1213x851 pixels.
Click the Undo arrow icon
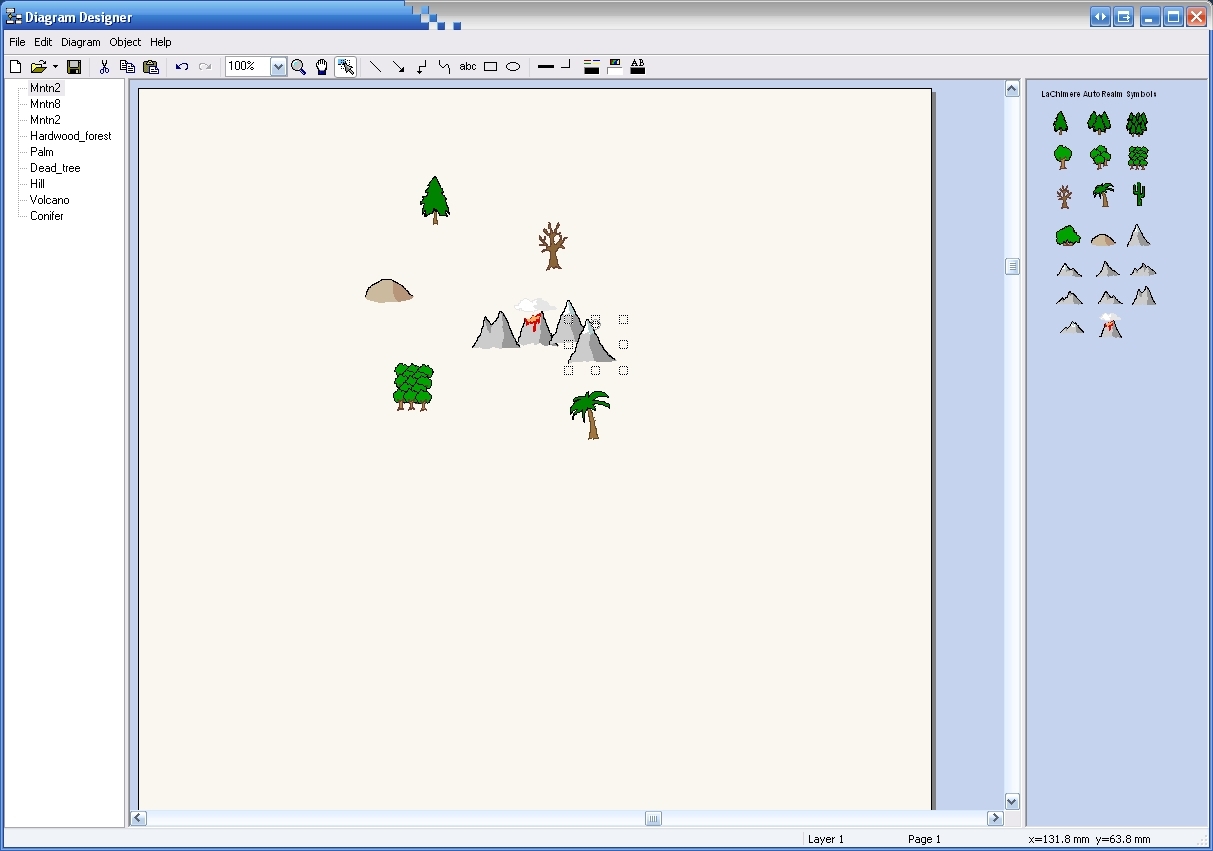click(x=181, y=67)
